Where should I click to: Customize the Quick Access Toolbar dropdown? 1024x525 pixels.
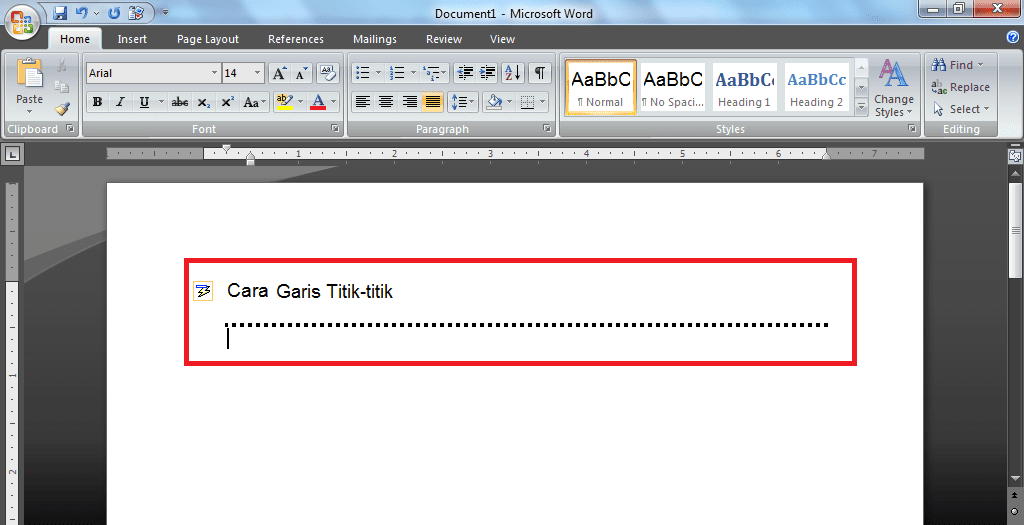(165, 12)
